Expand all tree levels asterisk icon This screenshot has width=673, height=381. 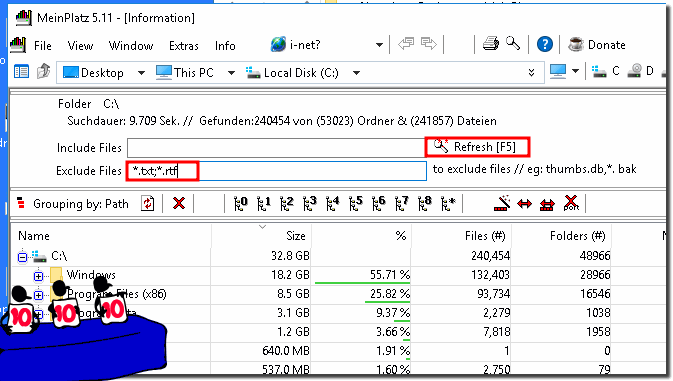coord(448,203)
